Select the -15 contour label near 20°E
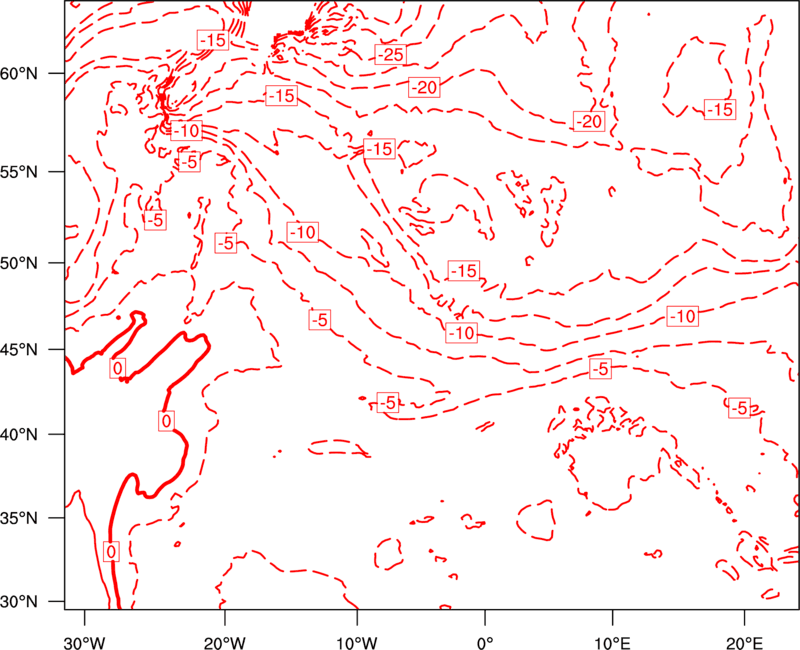Viewport: 800px width, 650px height. pos(720,109)
